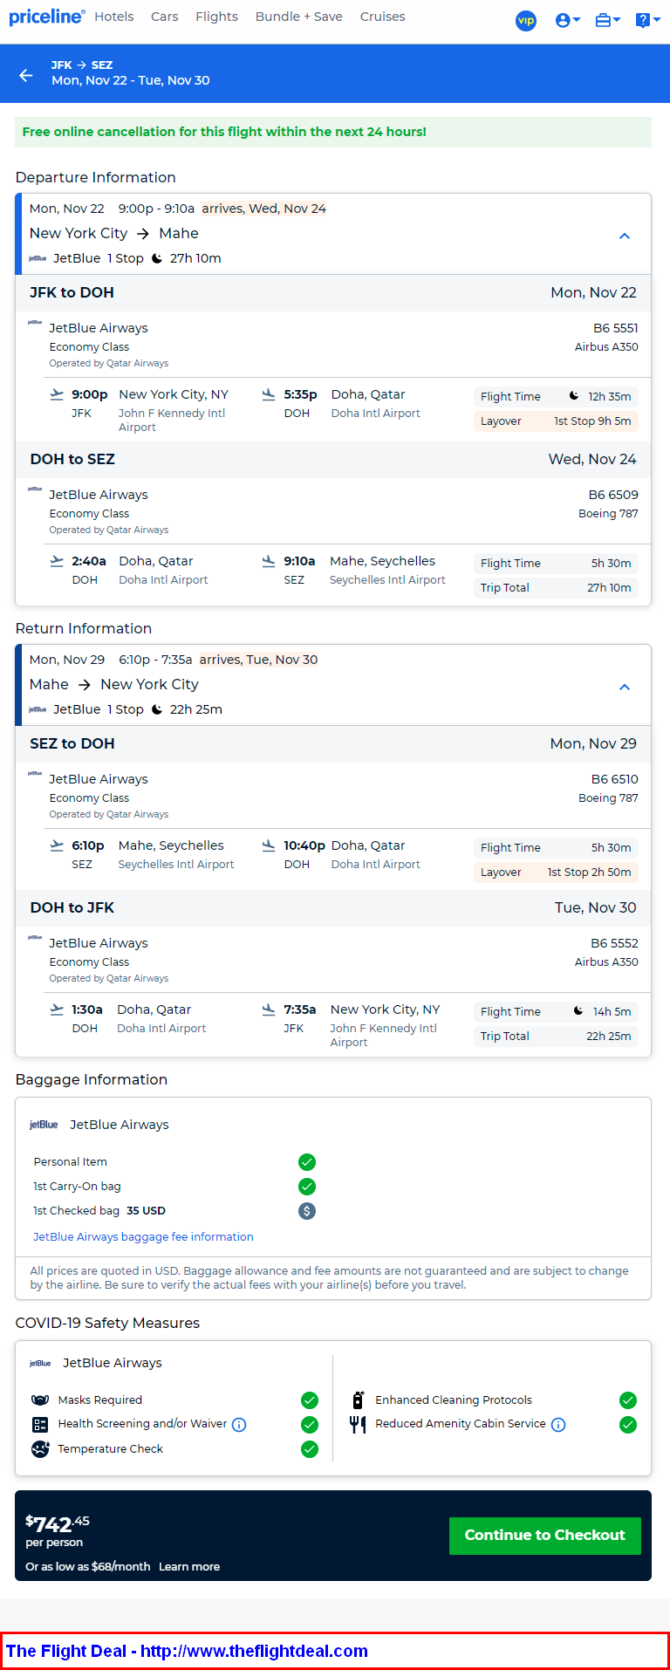This screenshot has width=670, height=1670.
Task: Open the VIP badge icon
Action: pos(526,20)
